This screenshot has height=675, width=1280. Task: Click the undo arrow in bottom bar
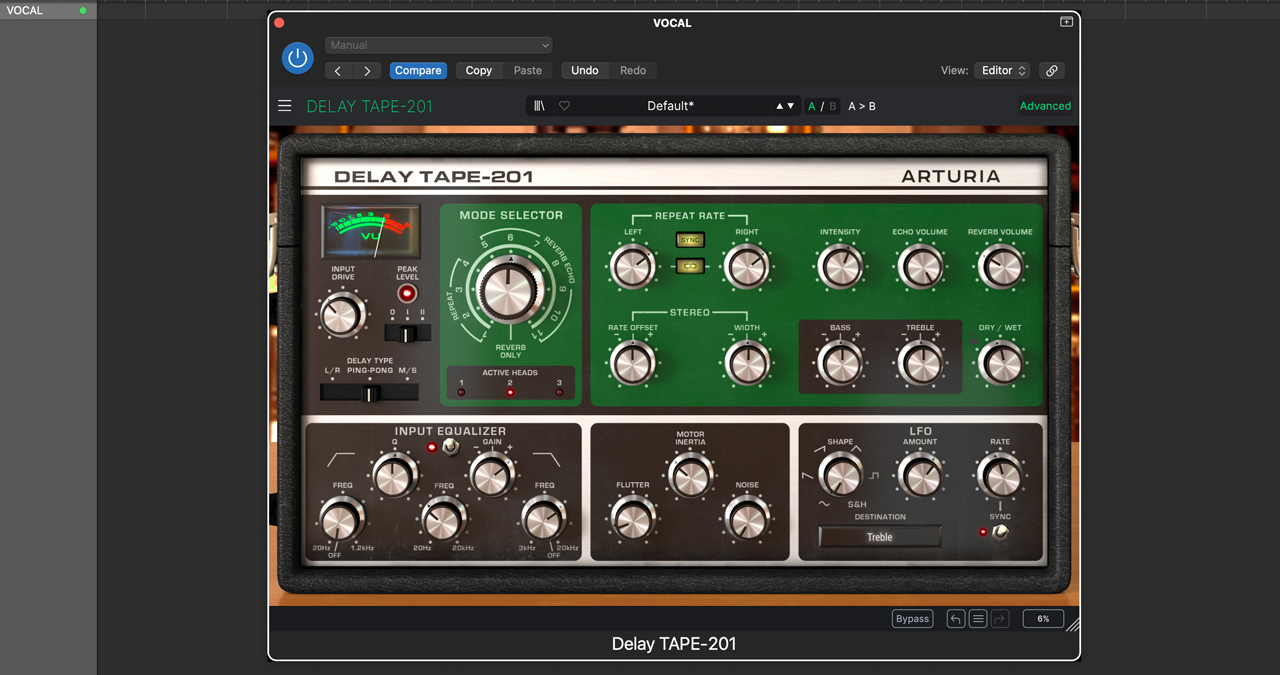pos(956,619)
